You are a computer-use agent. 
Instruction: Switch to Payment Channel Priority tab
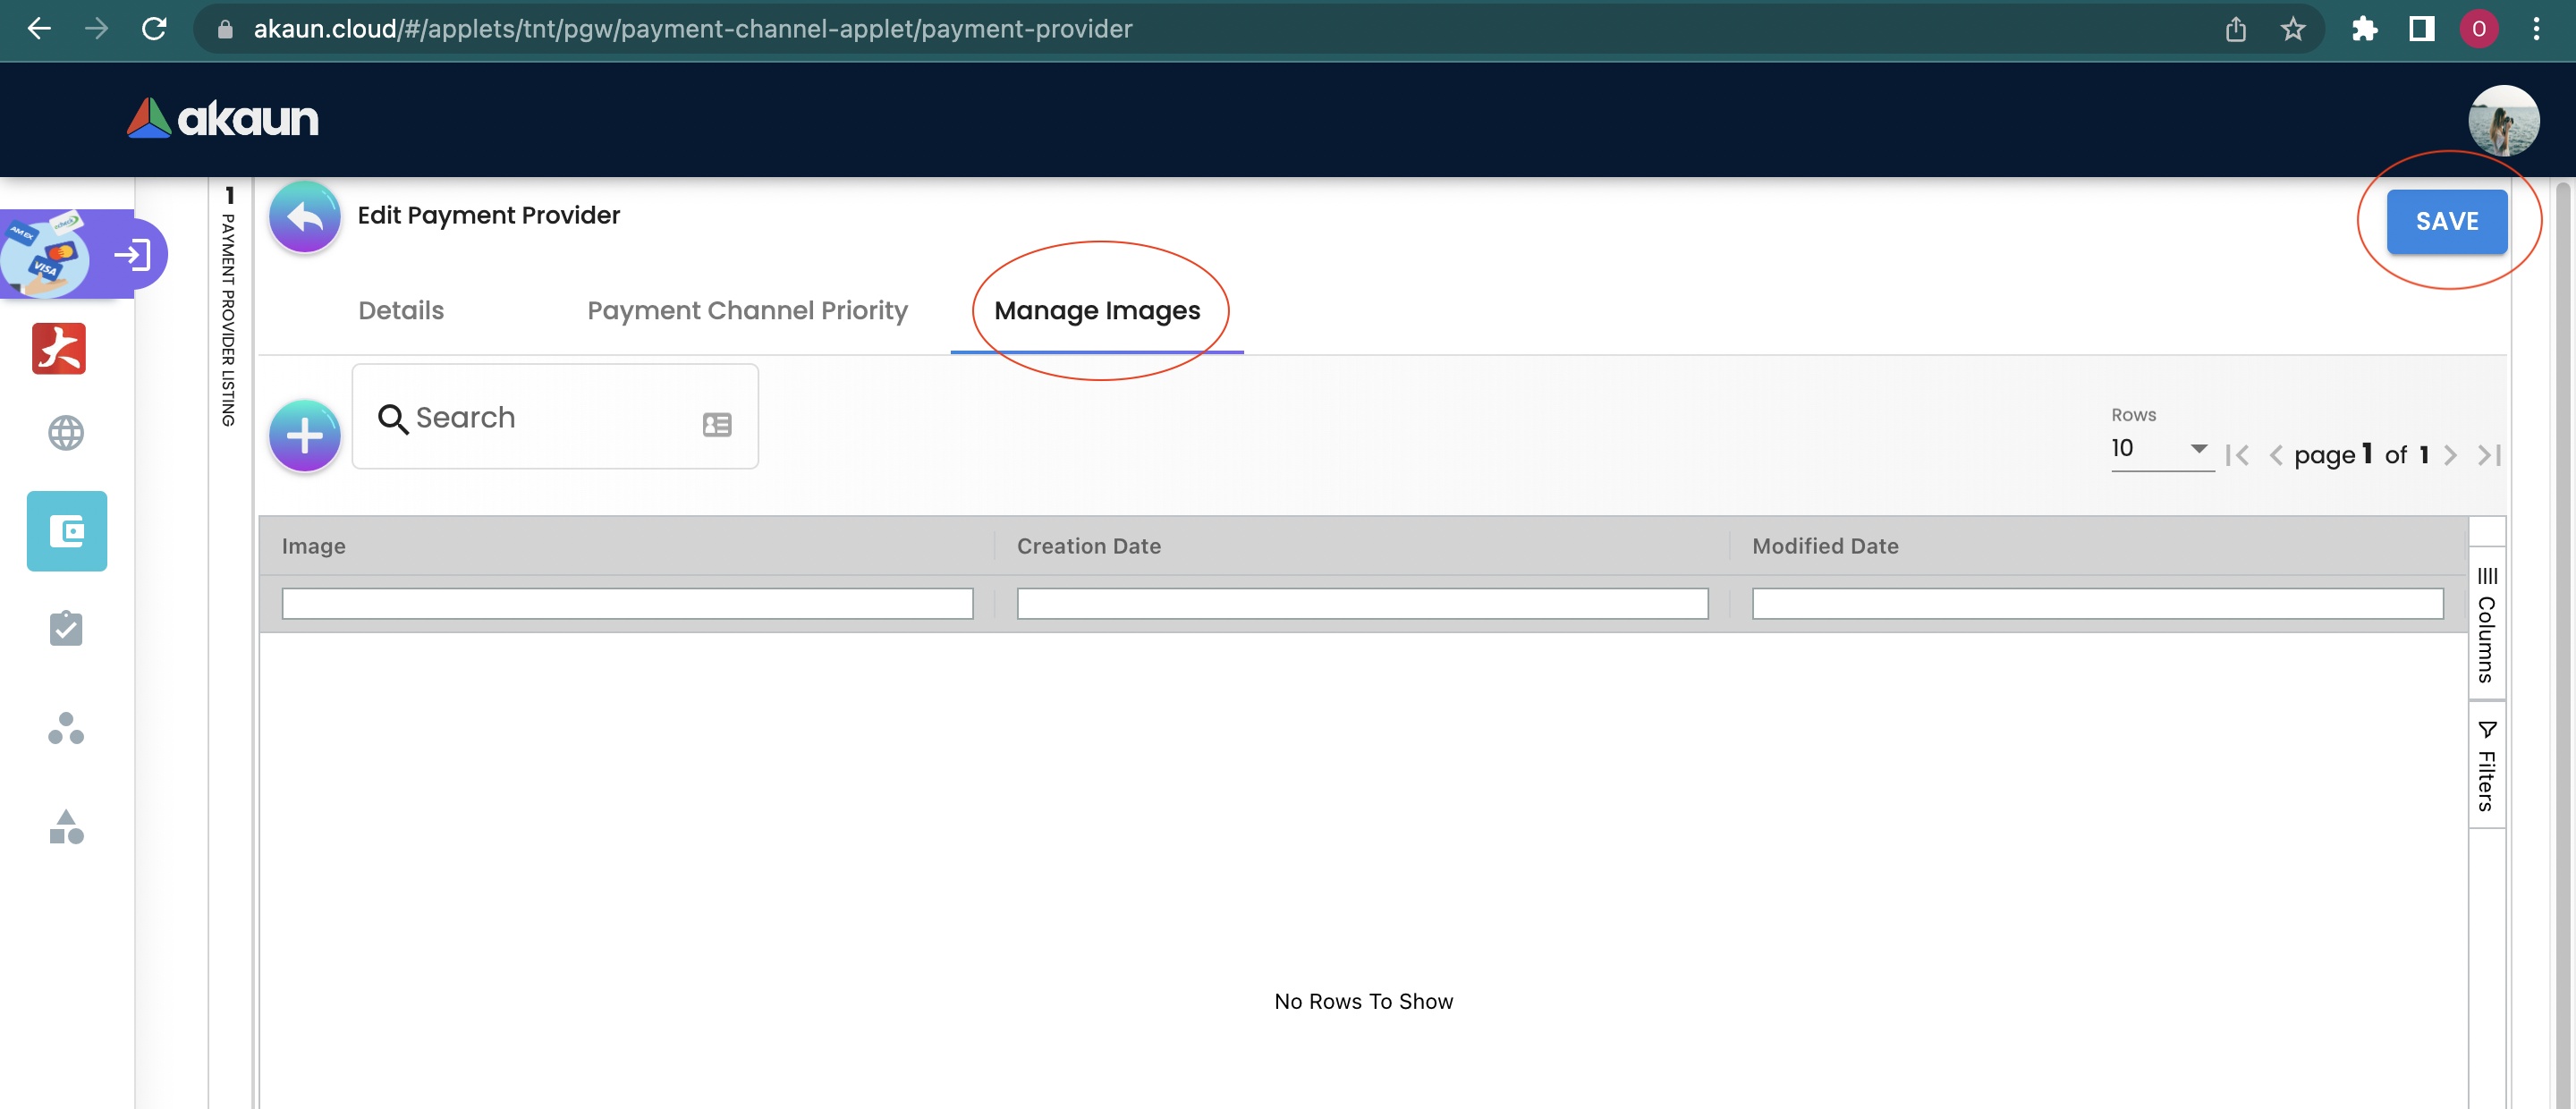[x=747, y=311]
